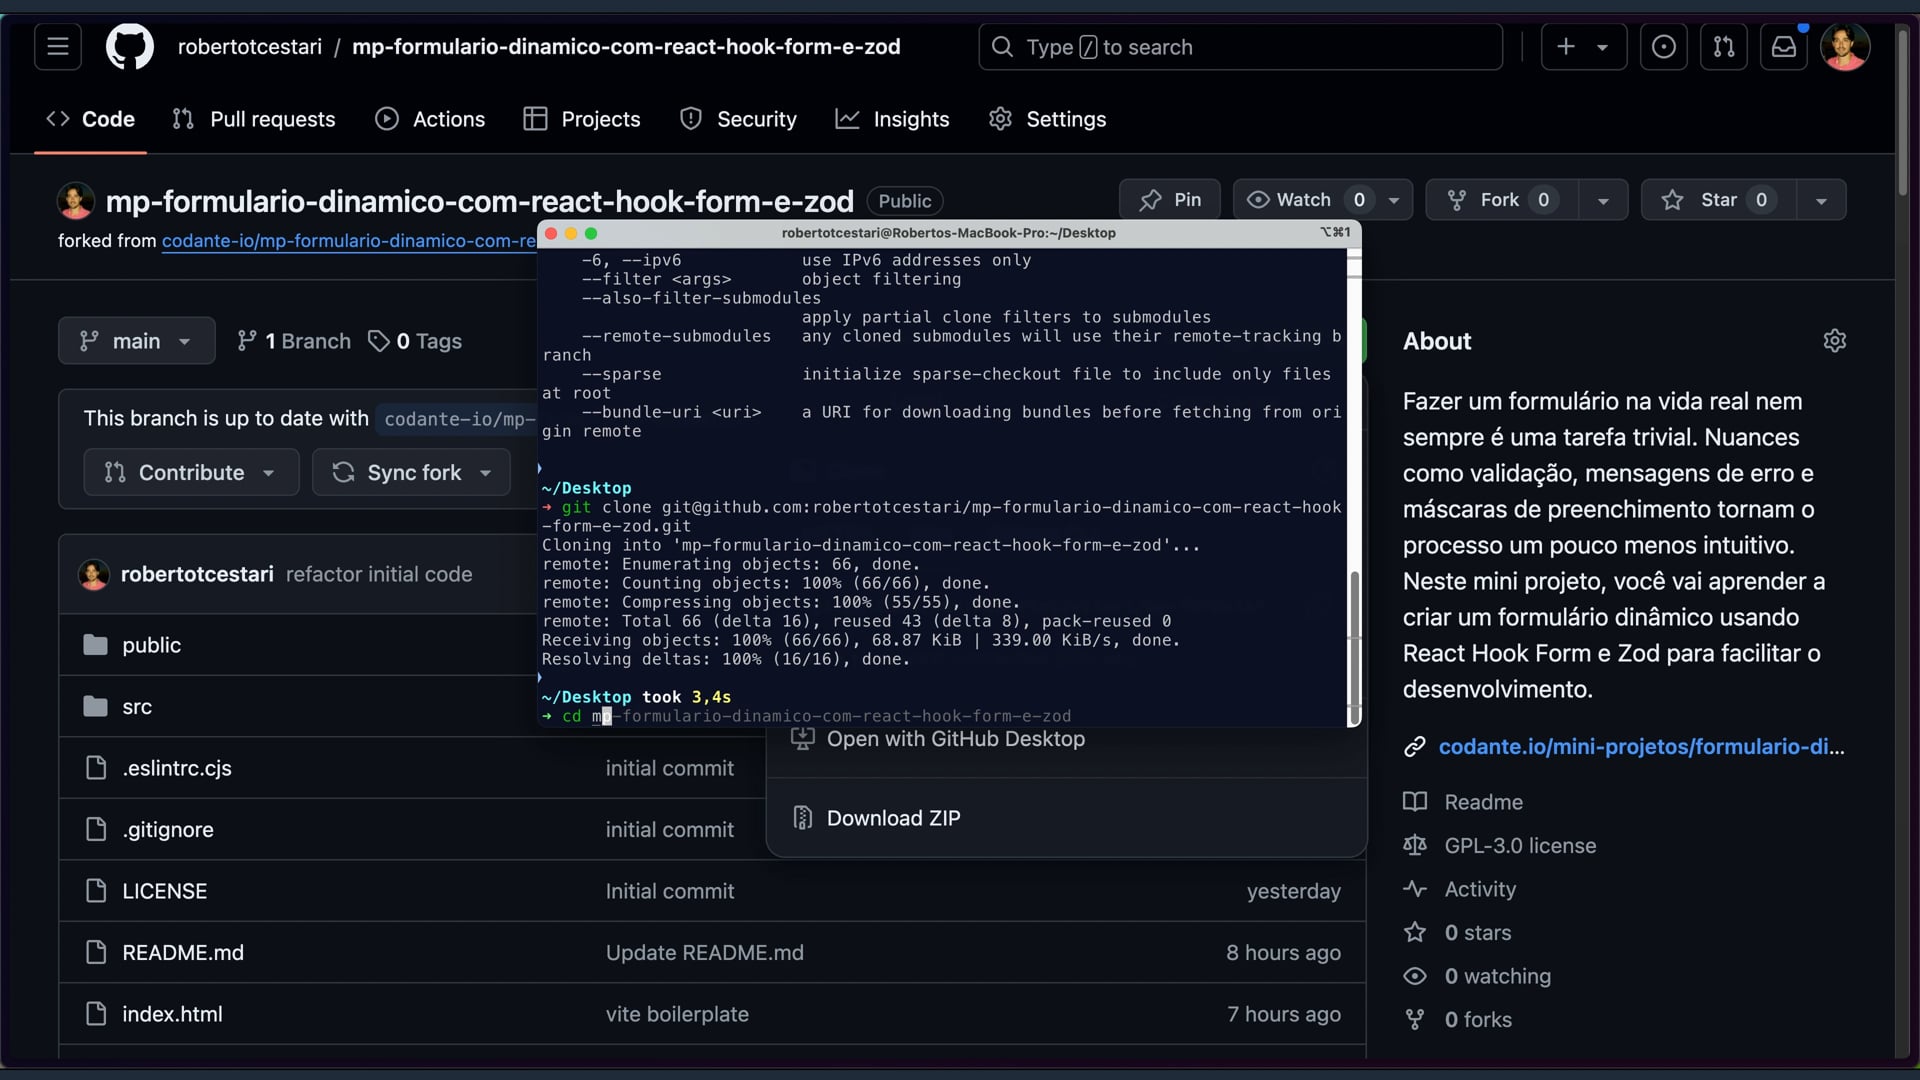Open the Projects tab
Screen dimensions: 1920x1080
coord(582,119)
